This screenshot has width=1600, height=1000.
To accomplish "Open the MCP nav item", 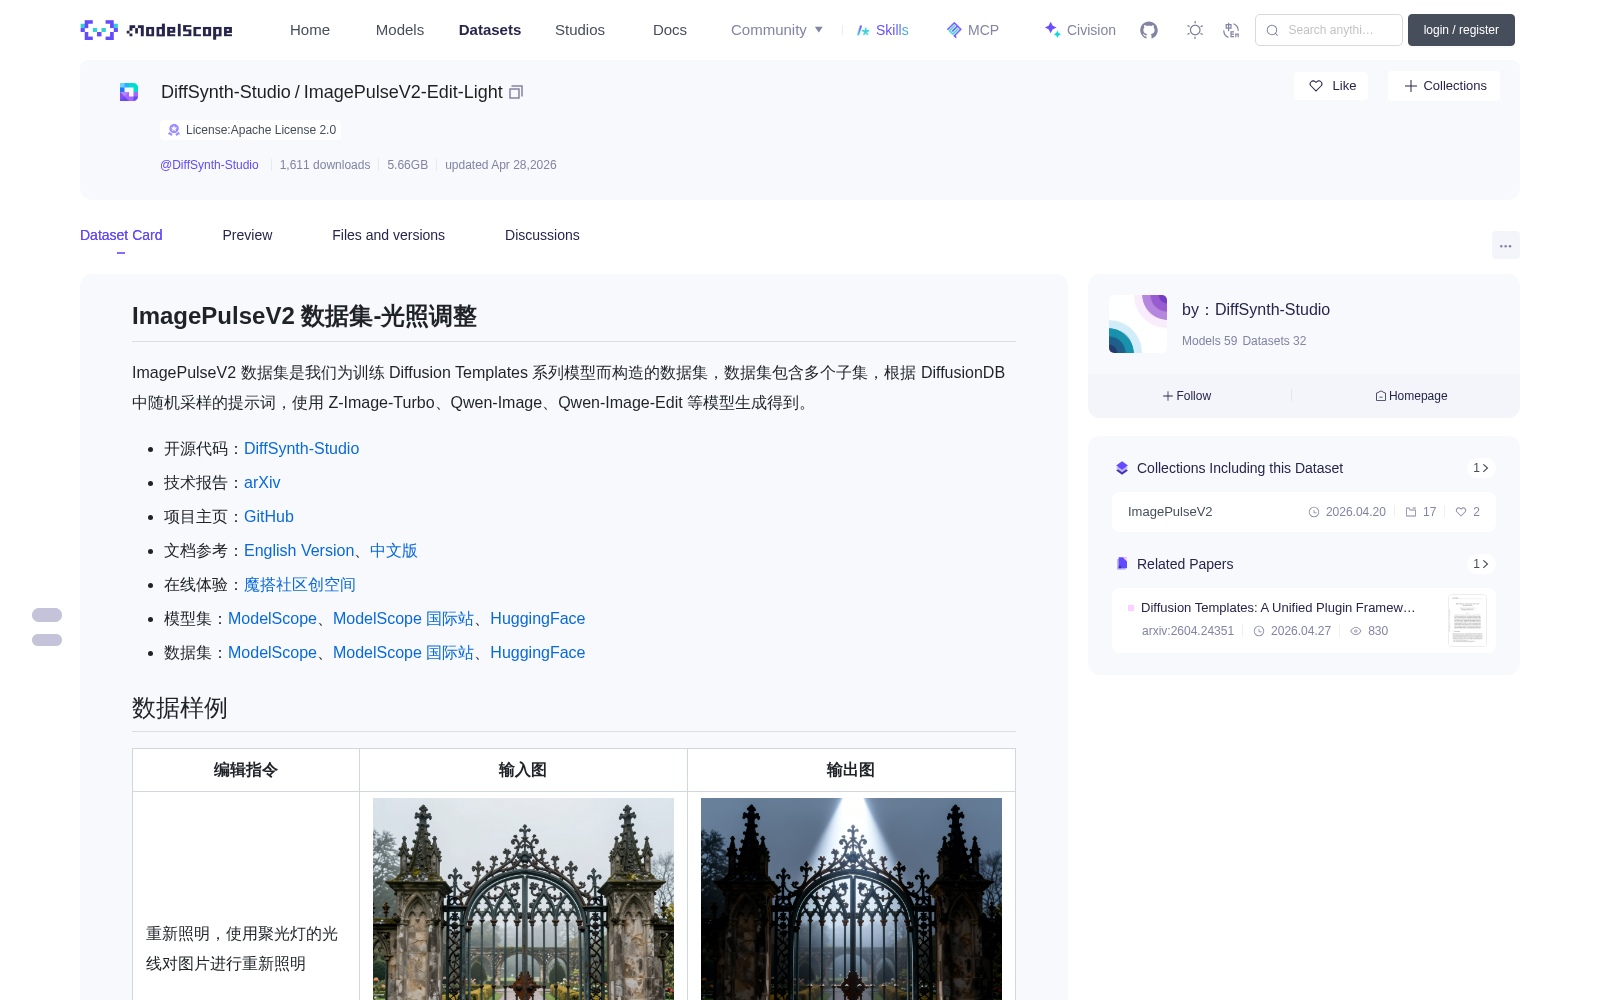I will click(x=973, y=30).
